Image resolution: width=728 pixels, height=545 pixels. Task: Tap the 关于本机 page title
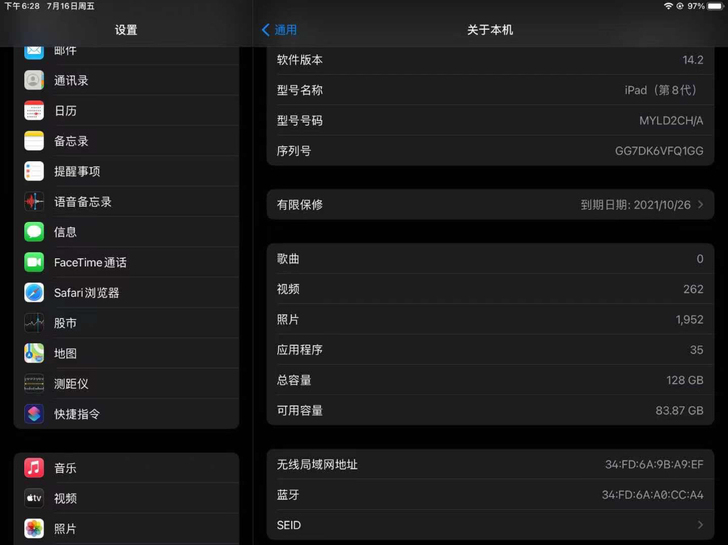[490, 30]
